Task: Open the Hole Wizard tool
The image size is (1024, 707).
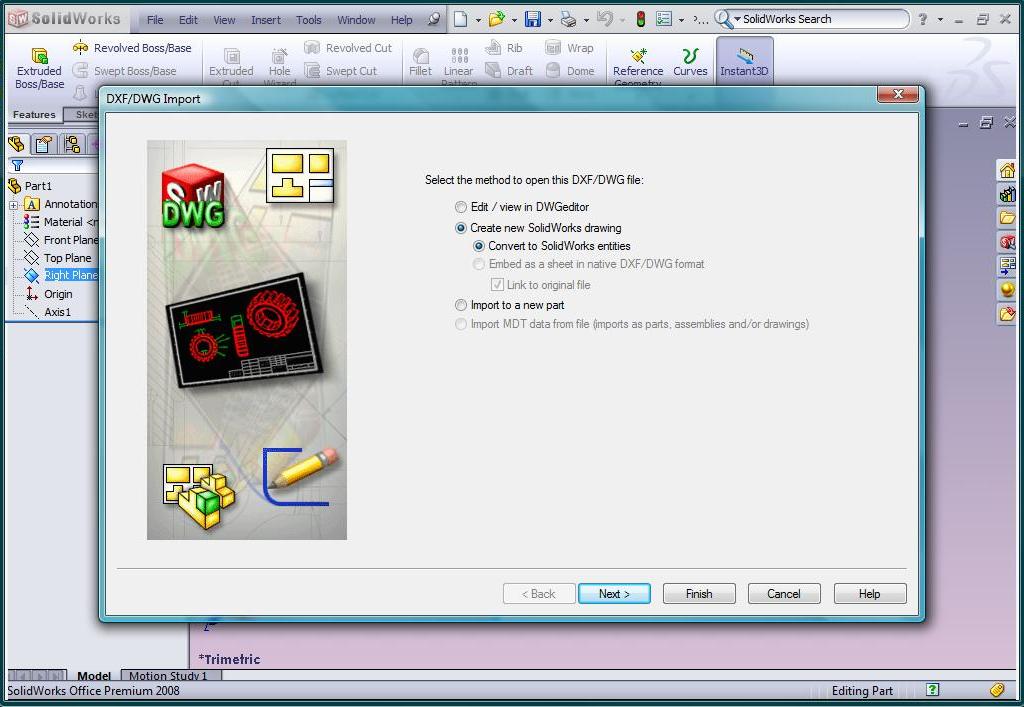Action: click(280, 68)
